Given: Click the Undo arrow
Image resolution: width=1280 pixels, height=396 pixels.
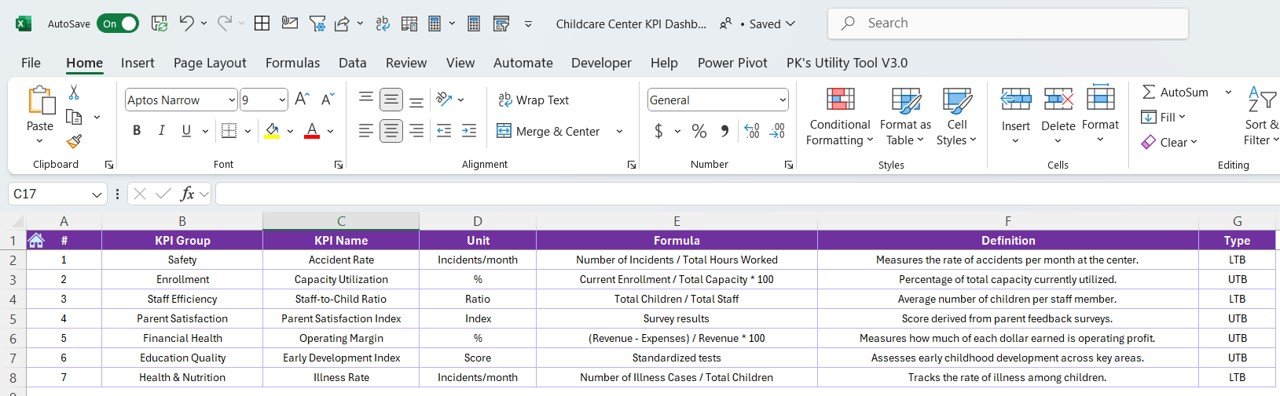Looking at the screenshot, I should pos(186,22).
